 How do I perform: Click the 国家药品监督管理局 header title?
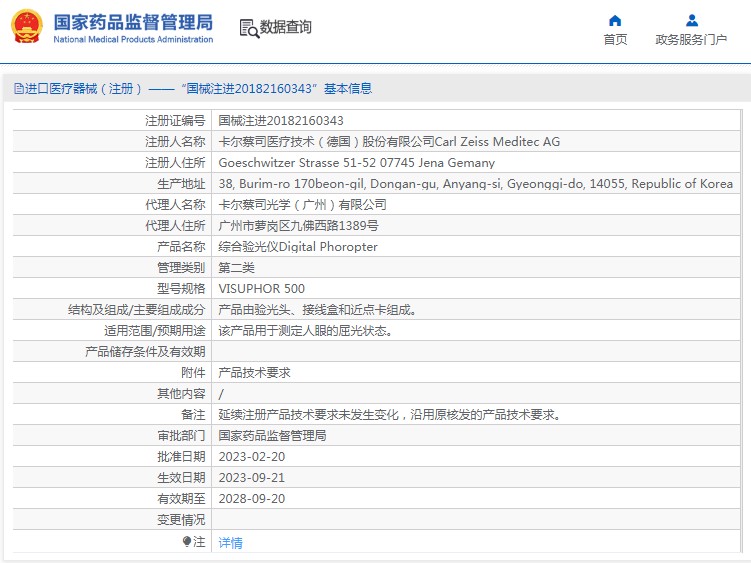[x=133, y=23]
